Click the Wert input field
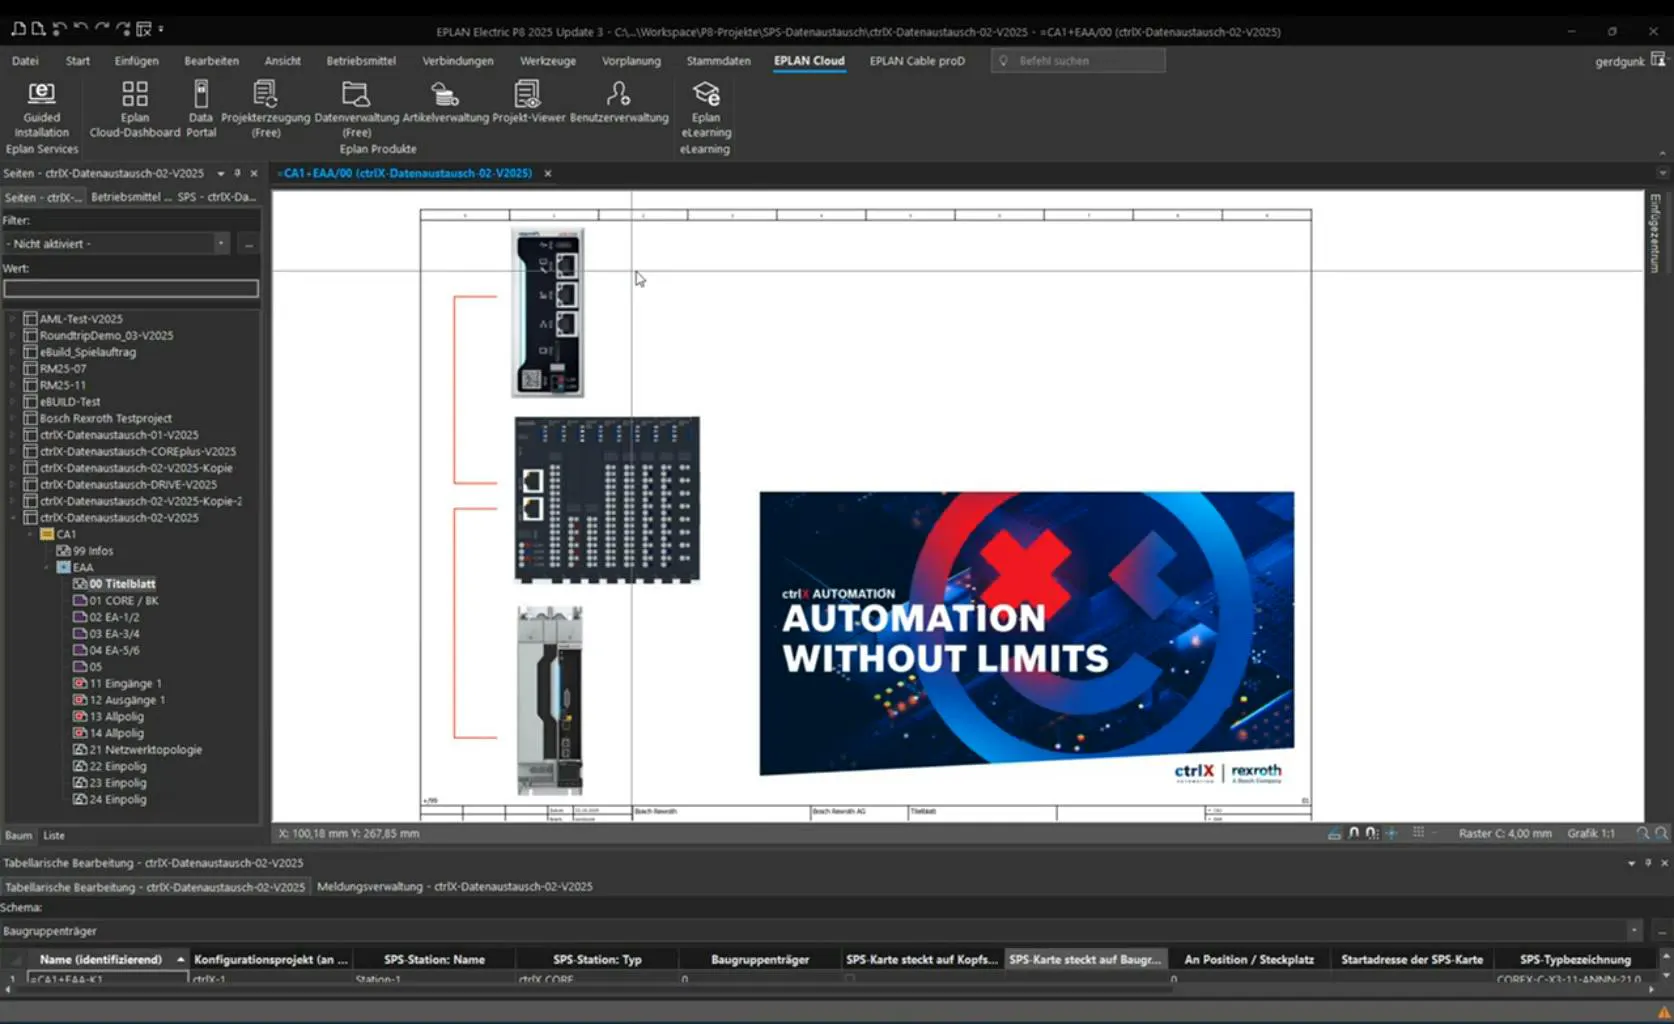 coord(131,288)
